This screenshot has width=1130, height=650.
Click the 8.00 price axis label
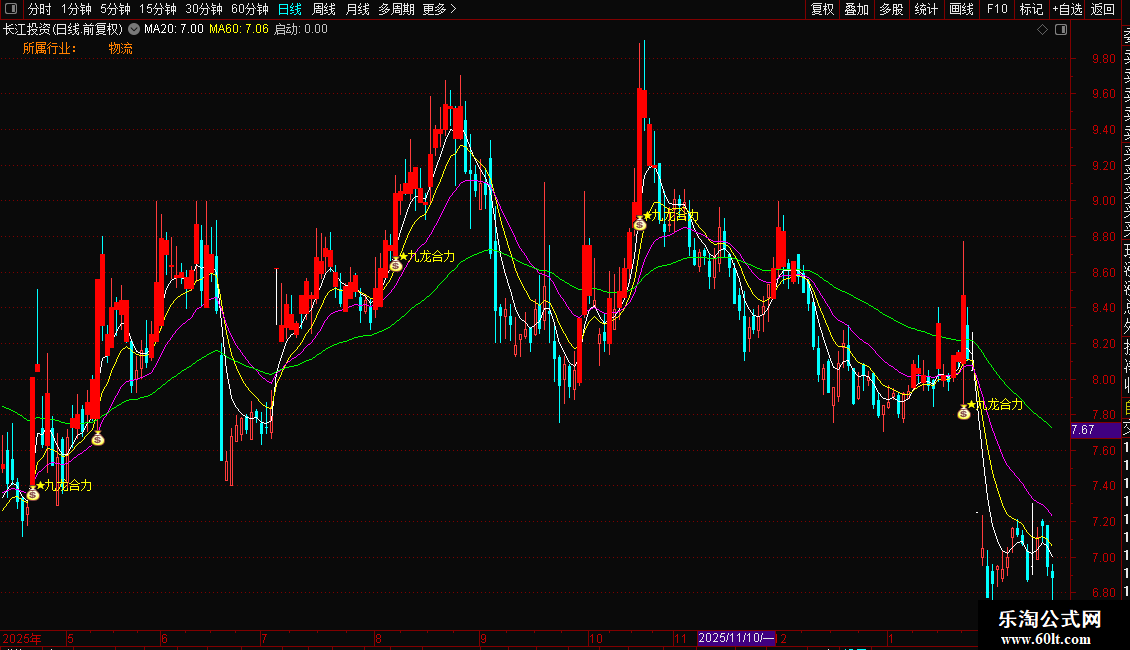1103,380
